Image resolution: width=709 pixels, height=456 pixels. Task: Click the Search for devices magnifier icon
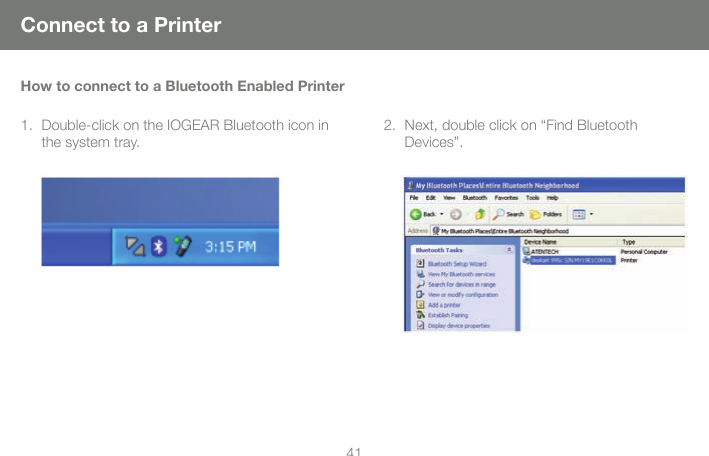click(x=420, y=284)
